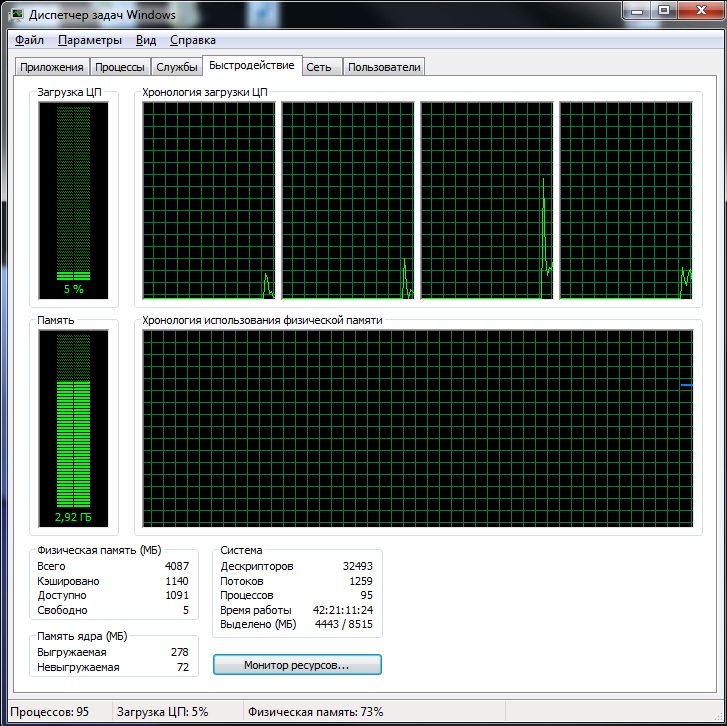
Task: Open the Справка menu
Action: [192, 40]
